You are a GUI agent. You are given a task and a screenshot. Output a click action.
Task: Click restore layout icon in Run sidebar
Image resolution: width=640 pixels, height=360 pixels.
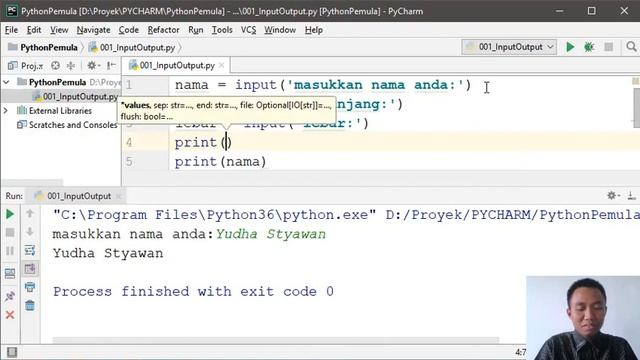(x=10, y=273)
